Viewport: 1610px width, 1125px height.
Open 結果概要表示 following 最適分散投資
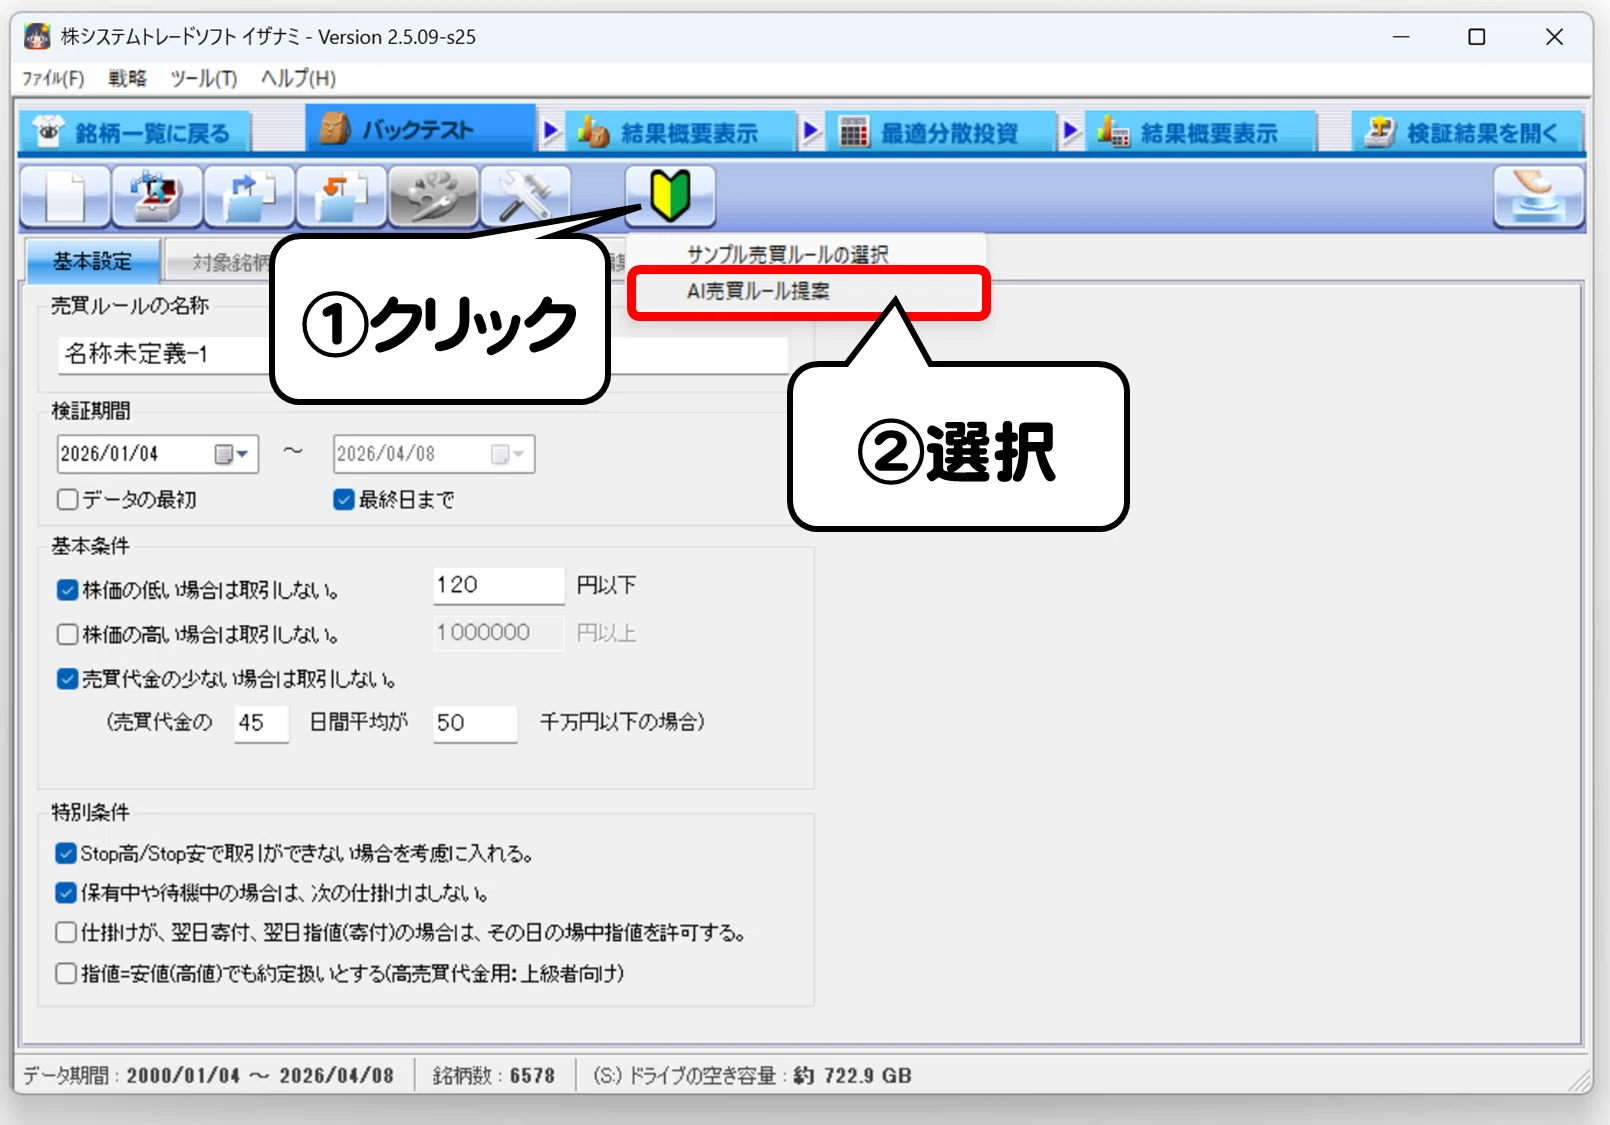tap(1201, 132)
